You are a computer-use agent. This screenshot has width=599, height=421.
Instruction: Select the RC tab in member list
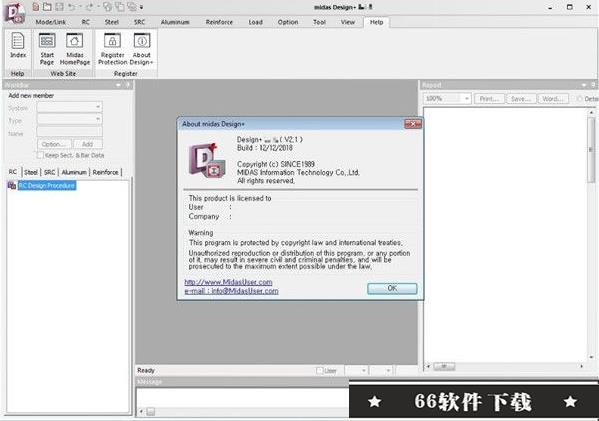[x=13, y=172]
